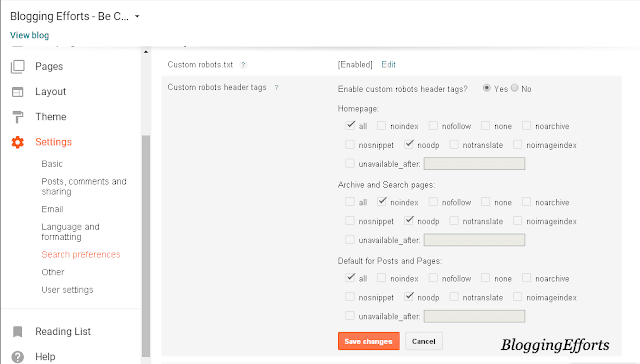Uncheck Homepage 'all' checkbox
The image size is (640, 364).
tap(350, 125)
